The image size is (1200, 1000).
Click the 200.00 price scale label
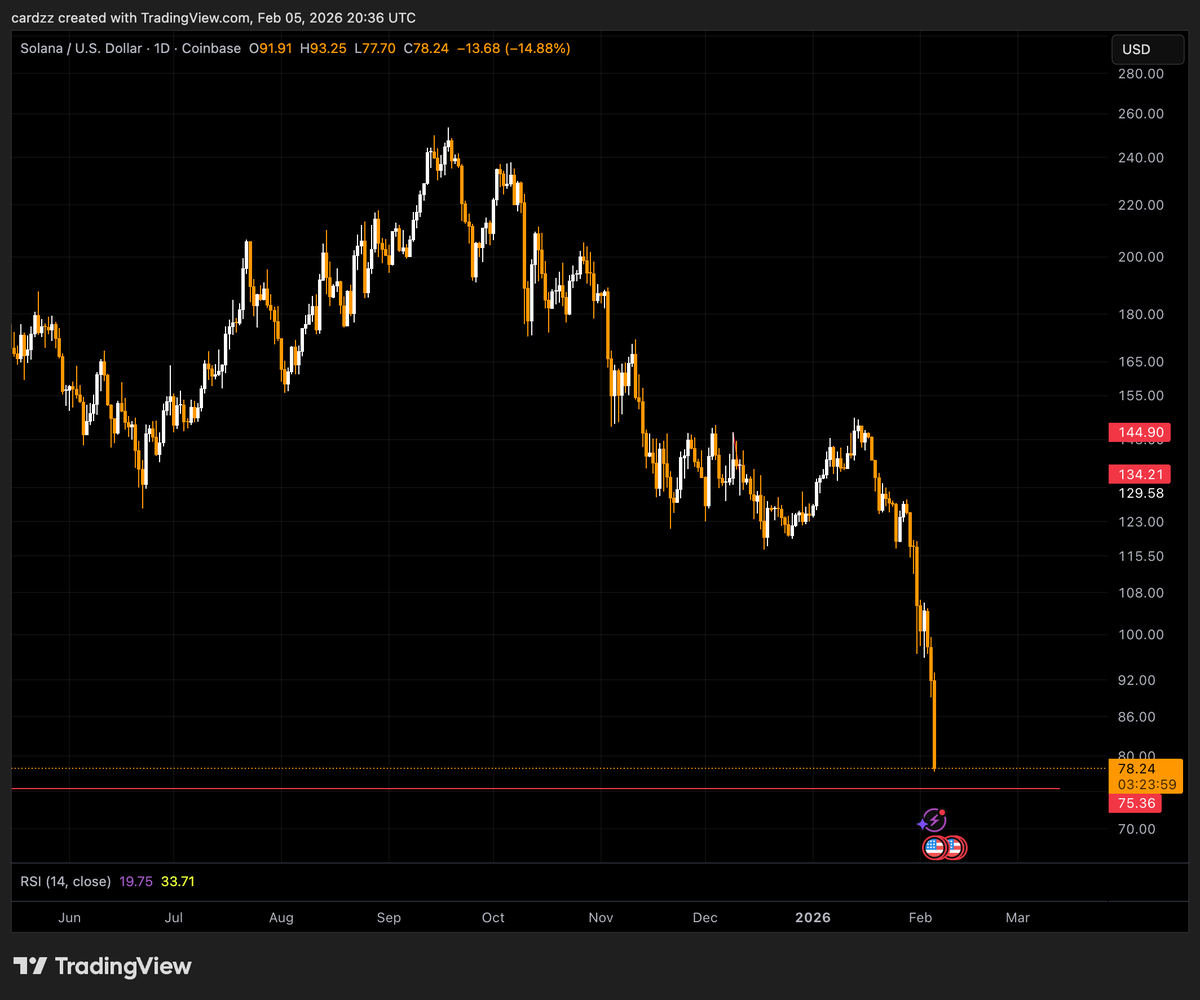click(x=1141, y=257)
